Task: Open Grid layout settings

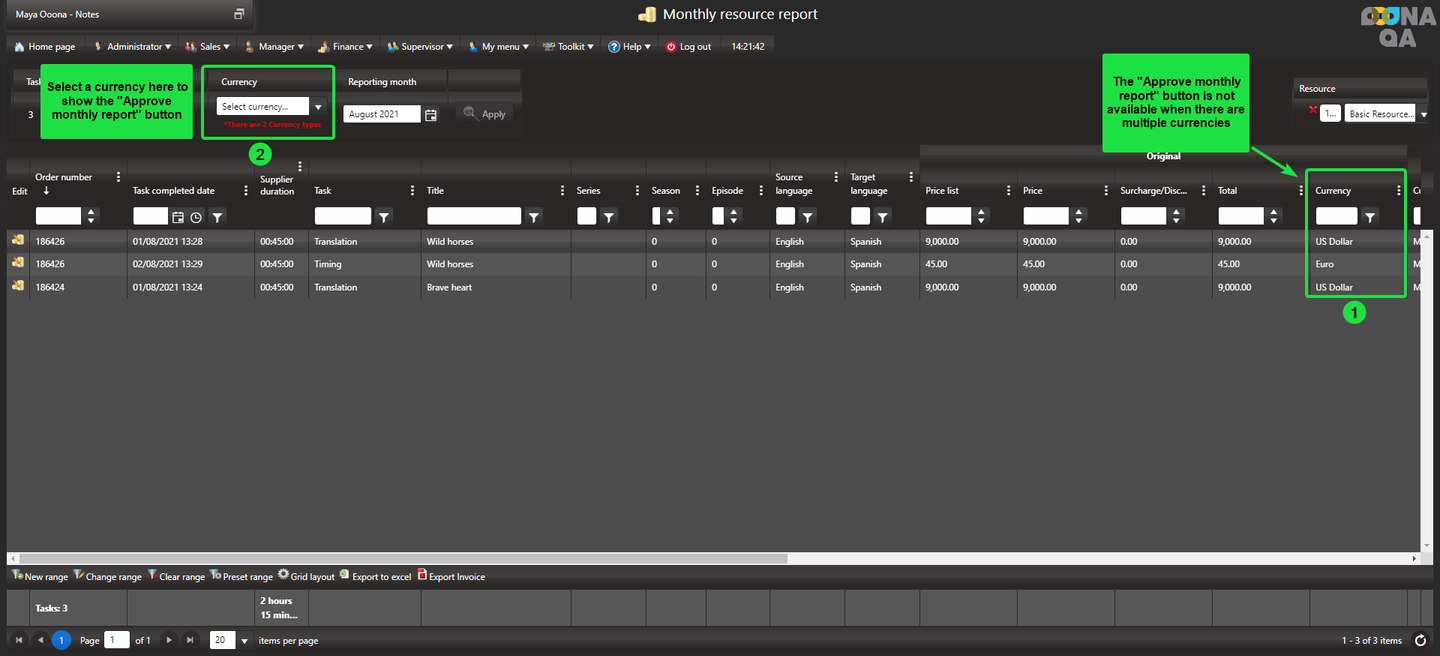Action: (284, 576)
